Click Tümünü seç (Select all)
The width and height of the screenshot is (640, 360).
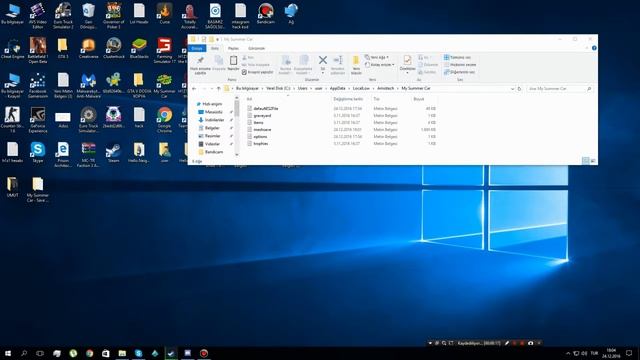pos(457,58)
